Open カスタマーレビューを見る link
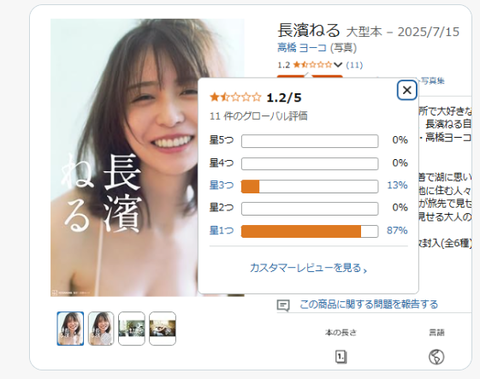The image size is (480, 379). [309, 268]
